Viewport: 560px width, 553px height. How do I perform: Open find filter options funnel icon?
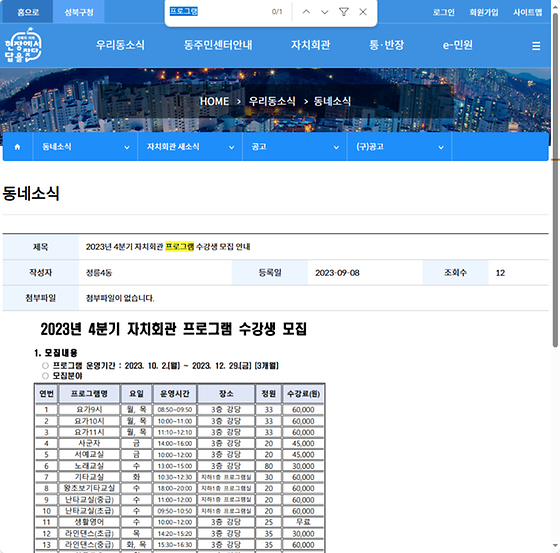click(344, 12)
